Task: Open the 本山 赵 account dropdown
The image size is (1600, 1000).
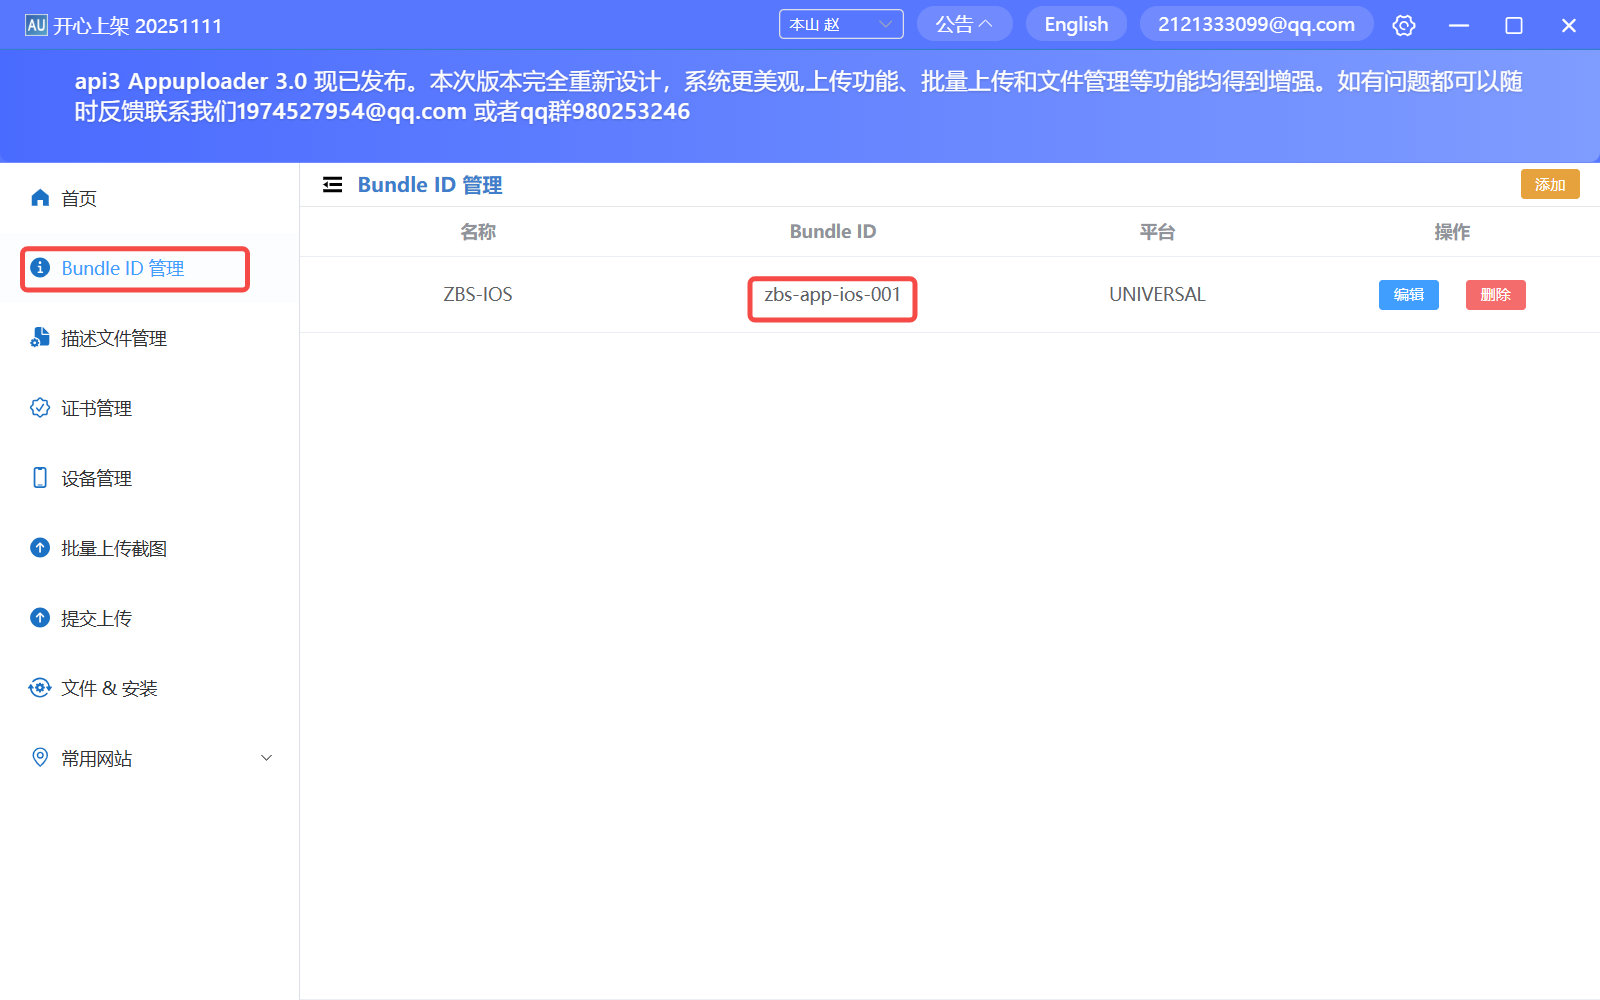Action: click(841, 23)
